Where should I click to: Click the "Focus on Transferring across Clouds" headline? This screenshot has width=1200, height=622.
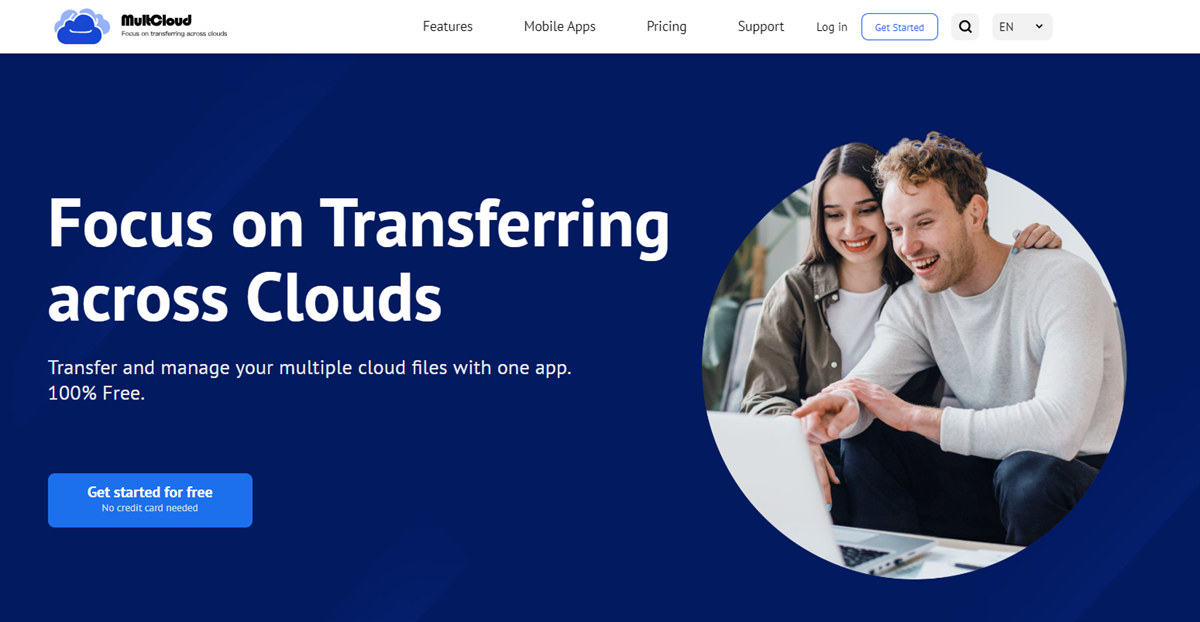359,260
